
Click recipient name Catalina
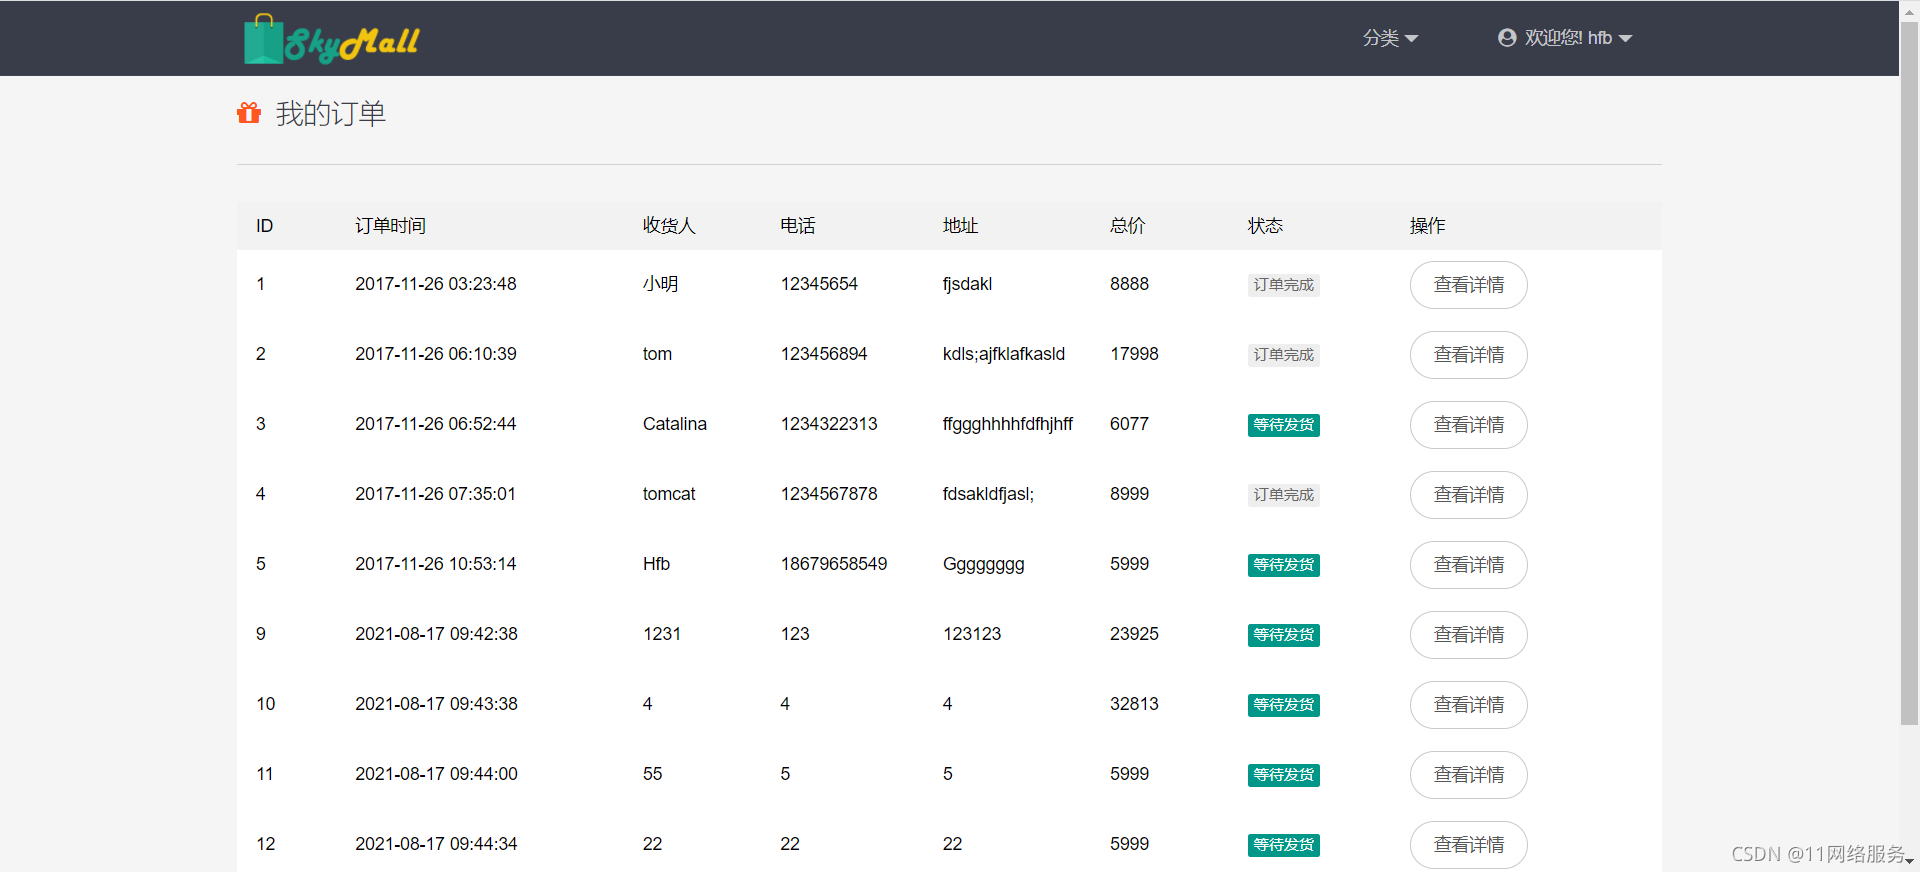coord(675,424)
